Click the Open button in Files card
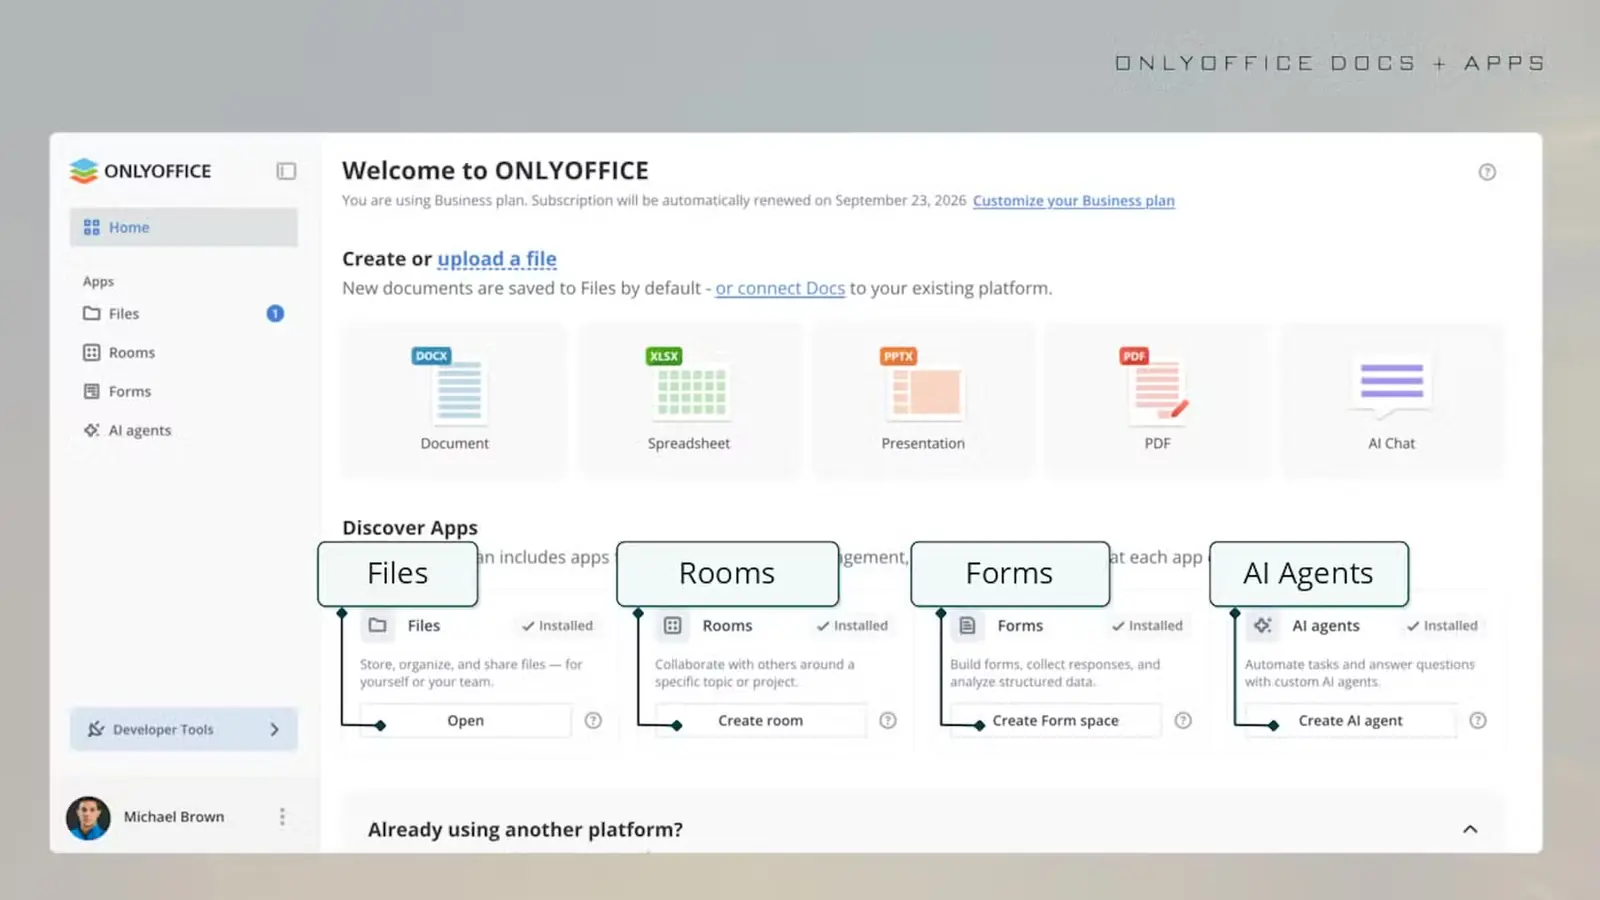This screenshot has height=900, width=1600. click(465, 720)
